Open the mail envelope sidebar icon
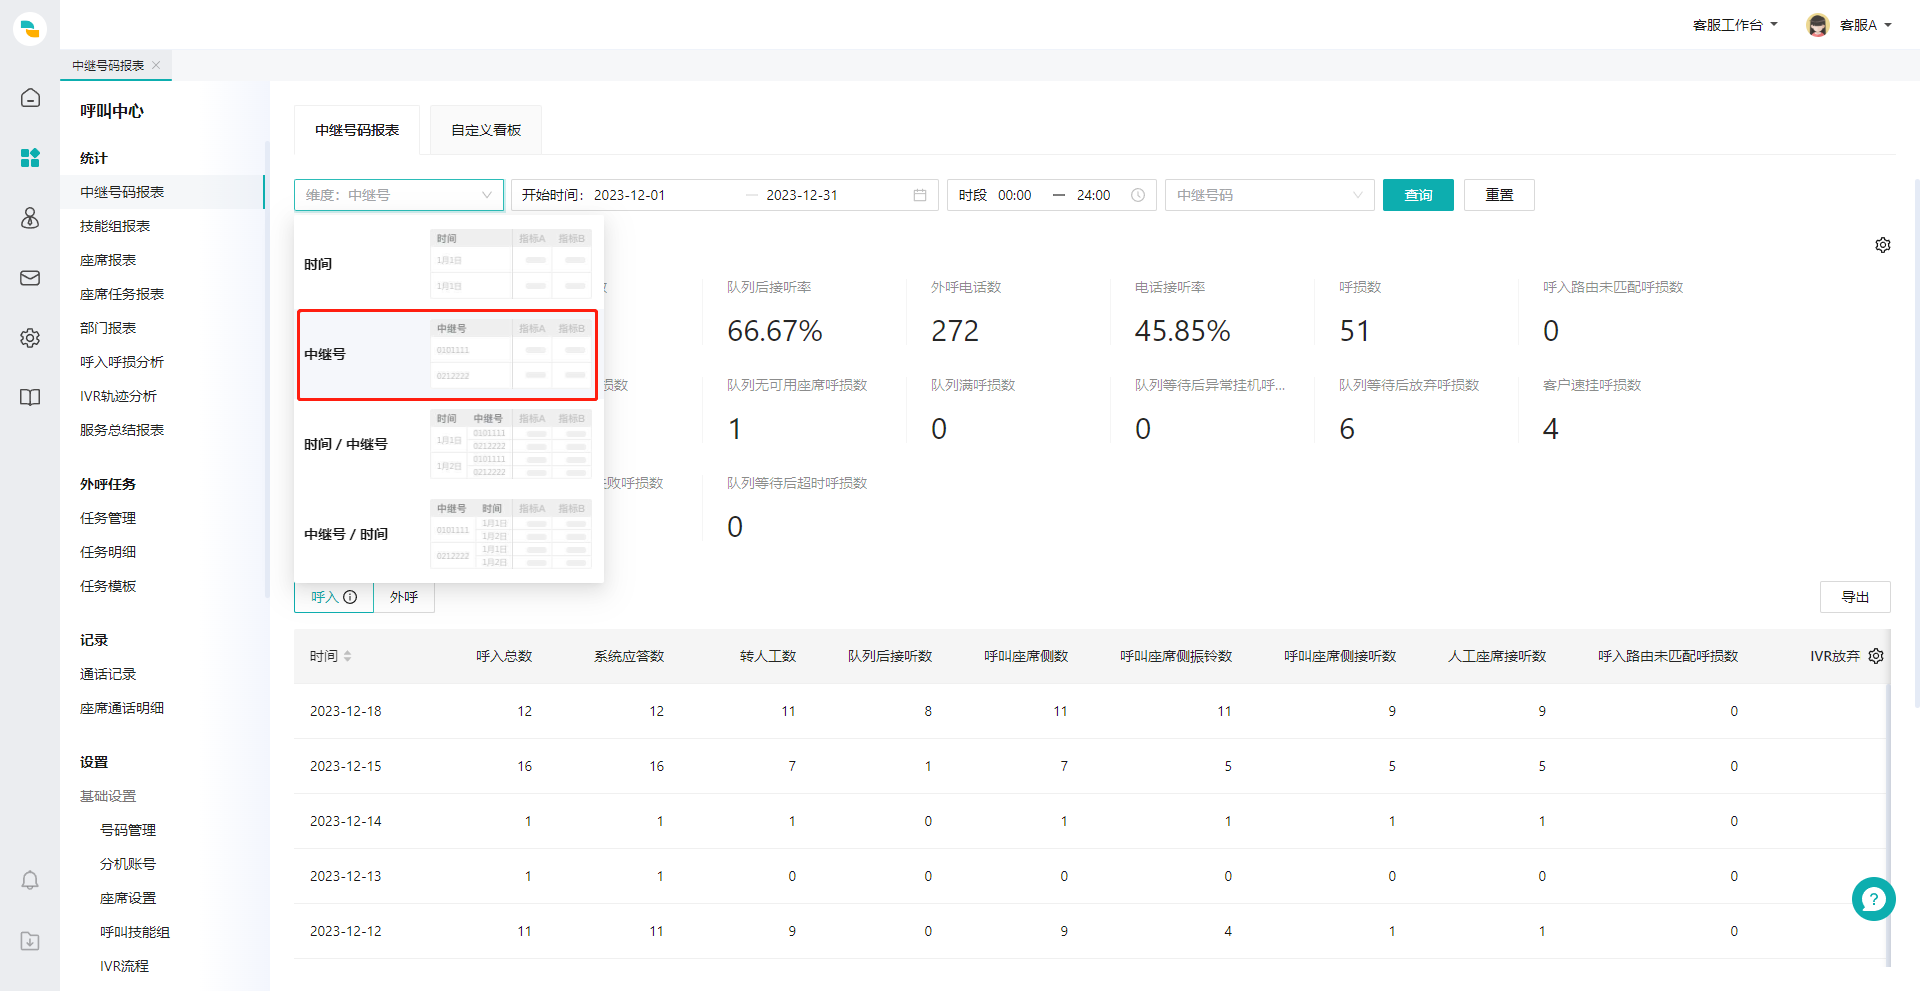Viewport: 1920px width, 991px height. coord(30,278)
